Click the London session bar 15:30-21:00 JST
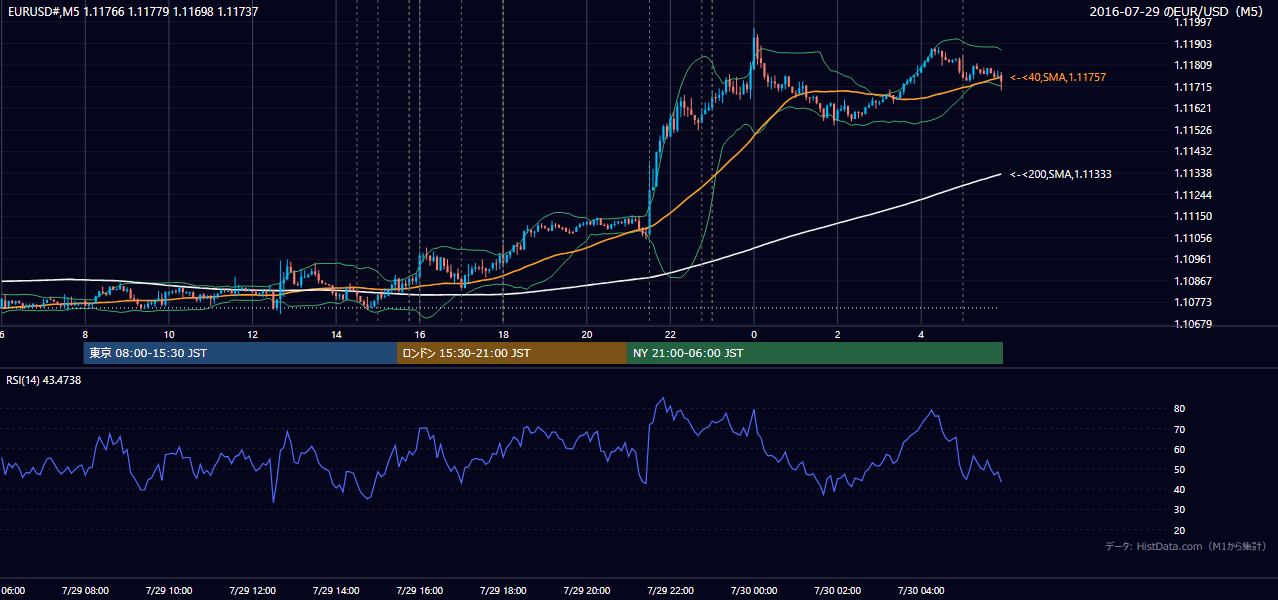 click(x=512, y=353)
